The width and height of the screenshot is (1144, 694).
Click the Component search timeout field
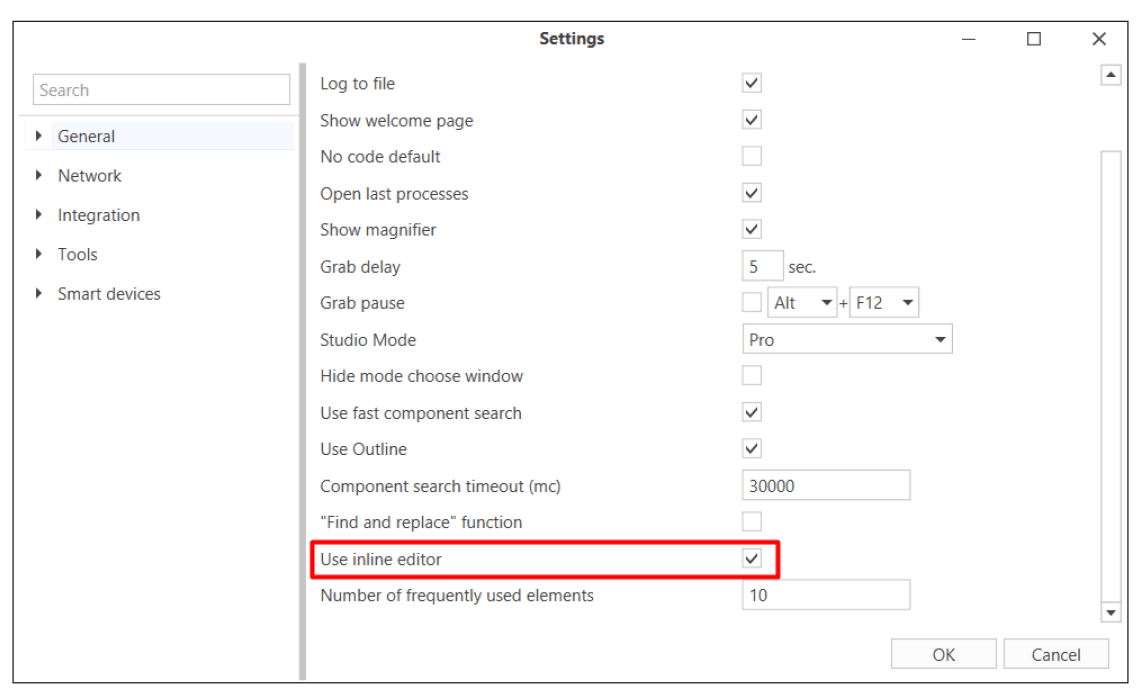(826, 486)
